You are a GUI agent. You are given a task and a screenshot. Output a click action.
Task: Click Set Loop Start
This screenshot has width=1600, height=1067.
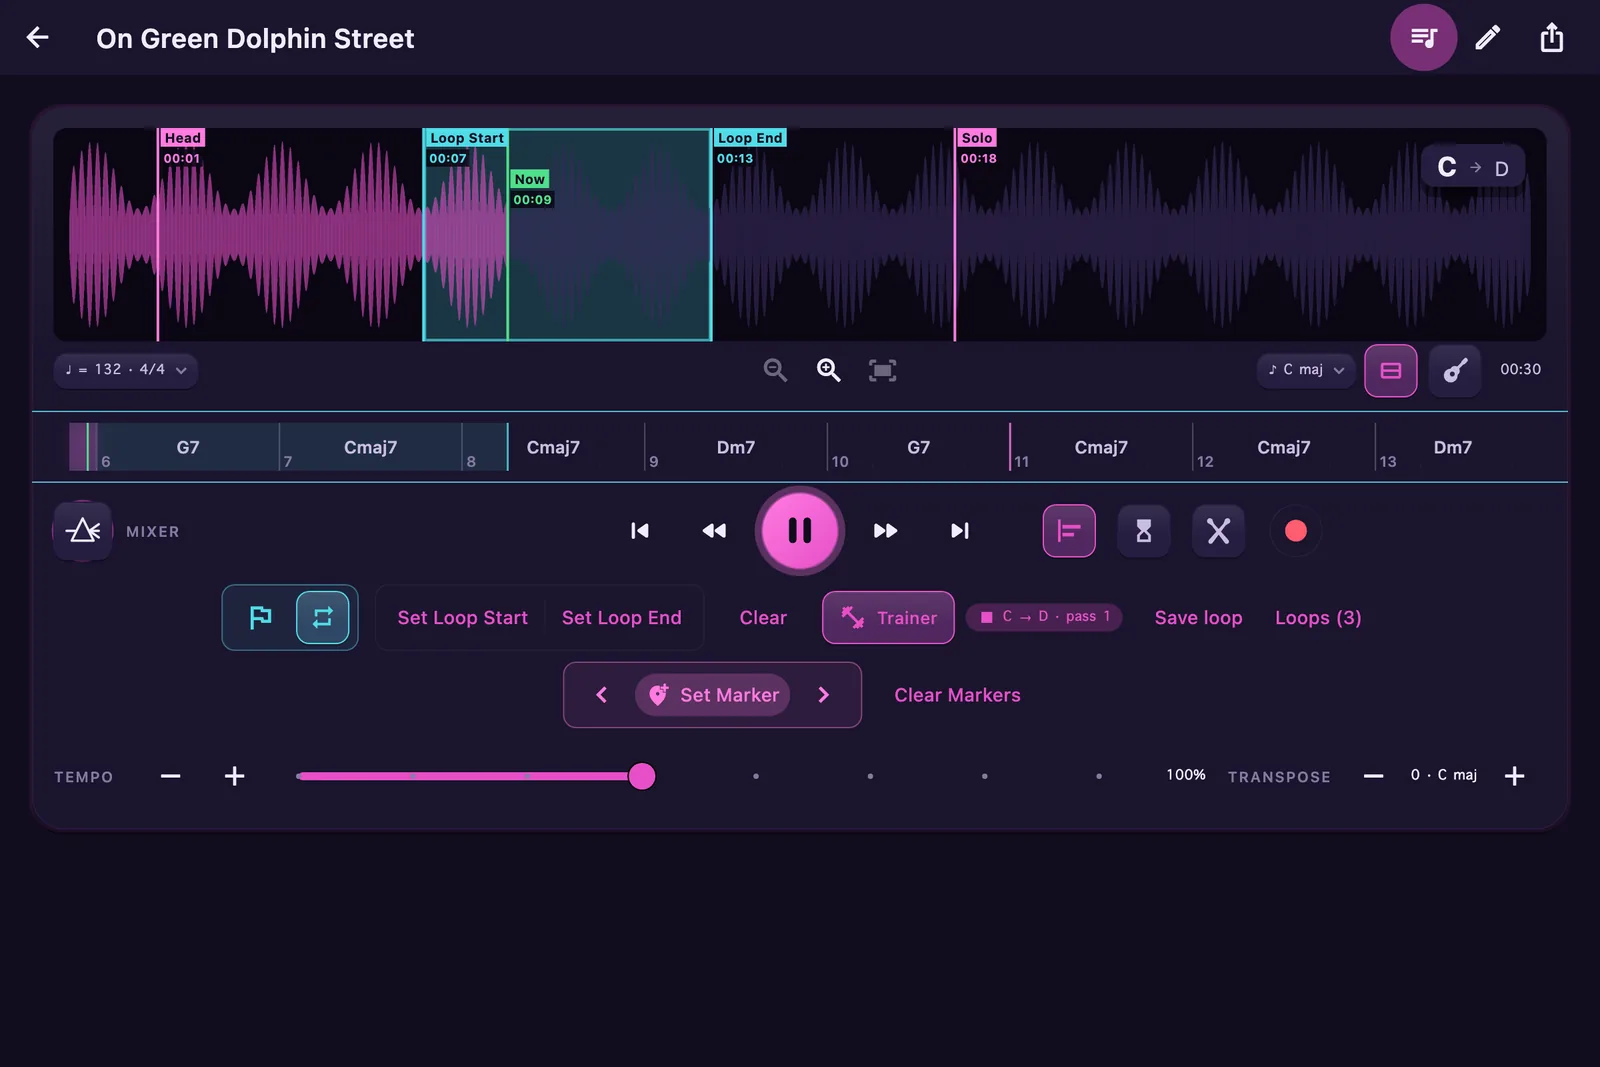tap(462, 618)
